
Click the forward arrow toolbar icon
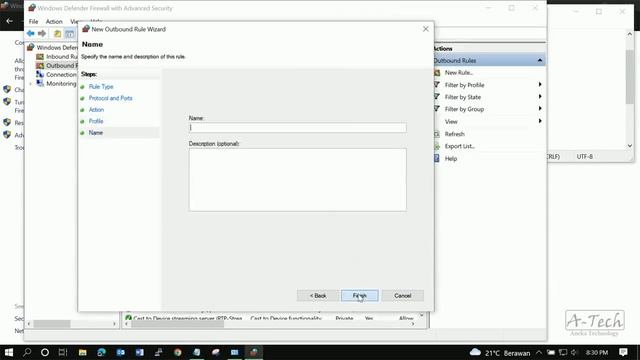click(42, 33)
